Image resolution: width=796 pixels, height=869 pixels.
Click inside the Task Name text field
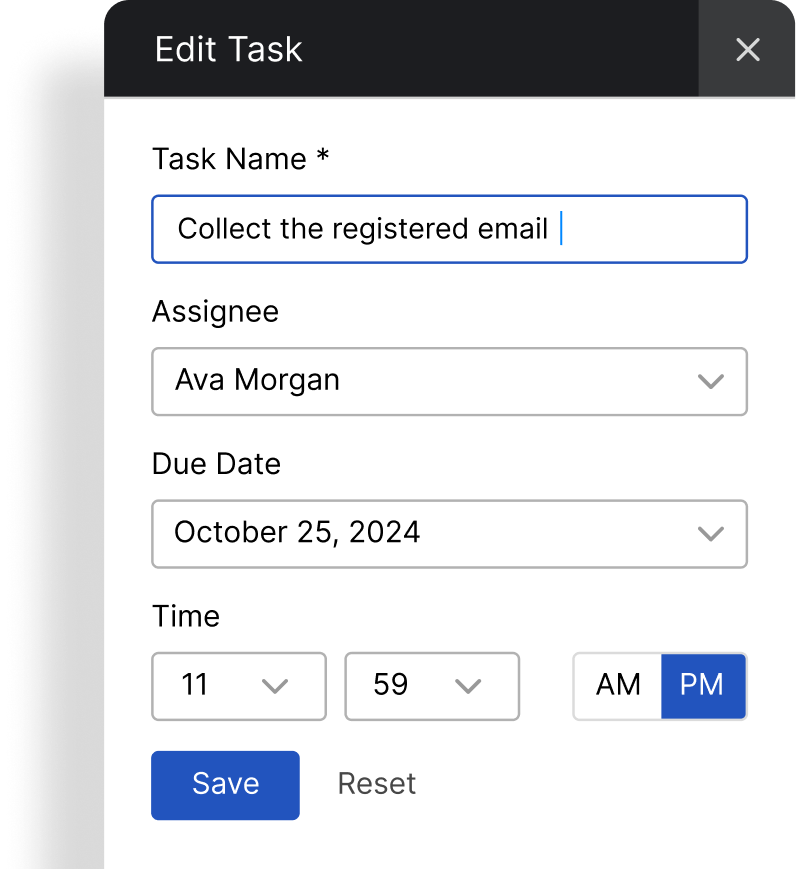[449, 229]
